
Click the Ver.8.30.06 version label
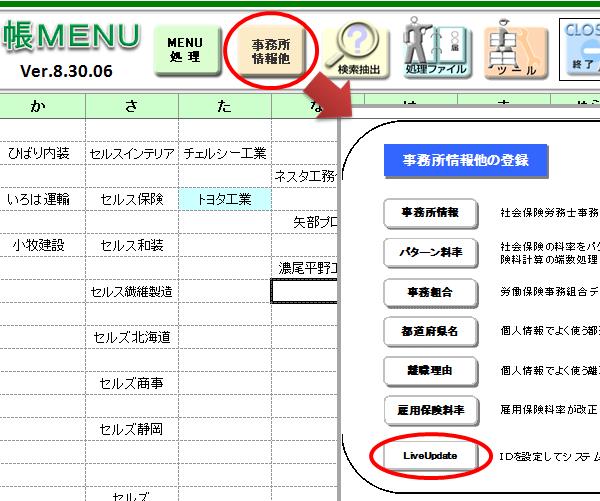tap(66, 71)
